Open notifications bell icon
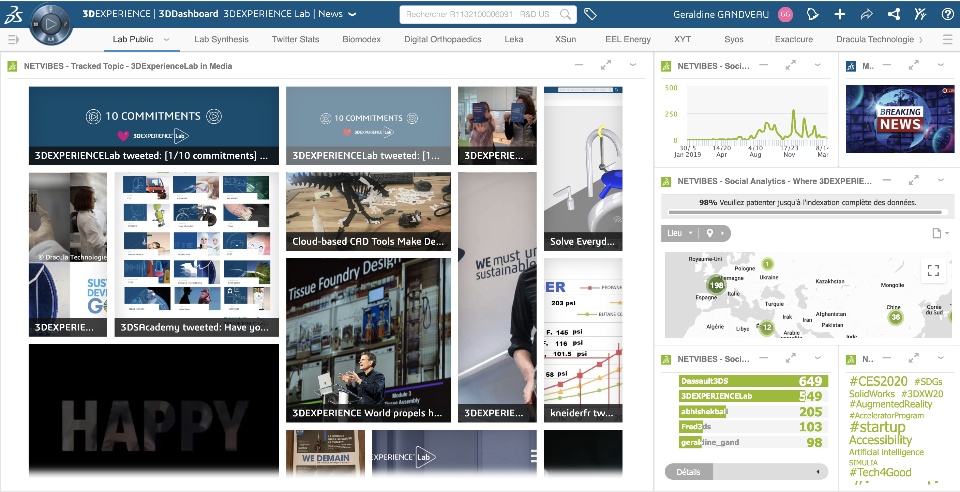 click(812, 14)
